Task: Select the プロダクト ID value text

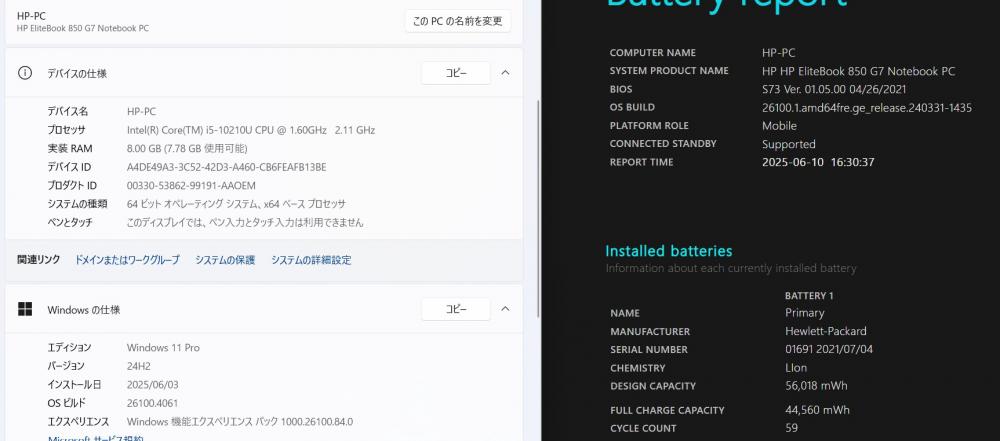Action: pyautogui.click(x=191, y=186)
